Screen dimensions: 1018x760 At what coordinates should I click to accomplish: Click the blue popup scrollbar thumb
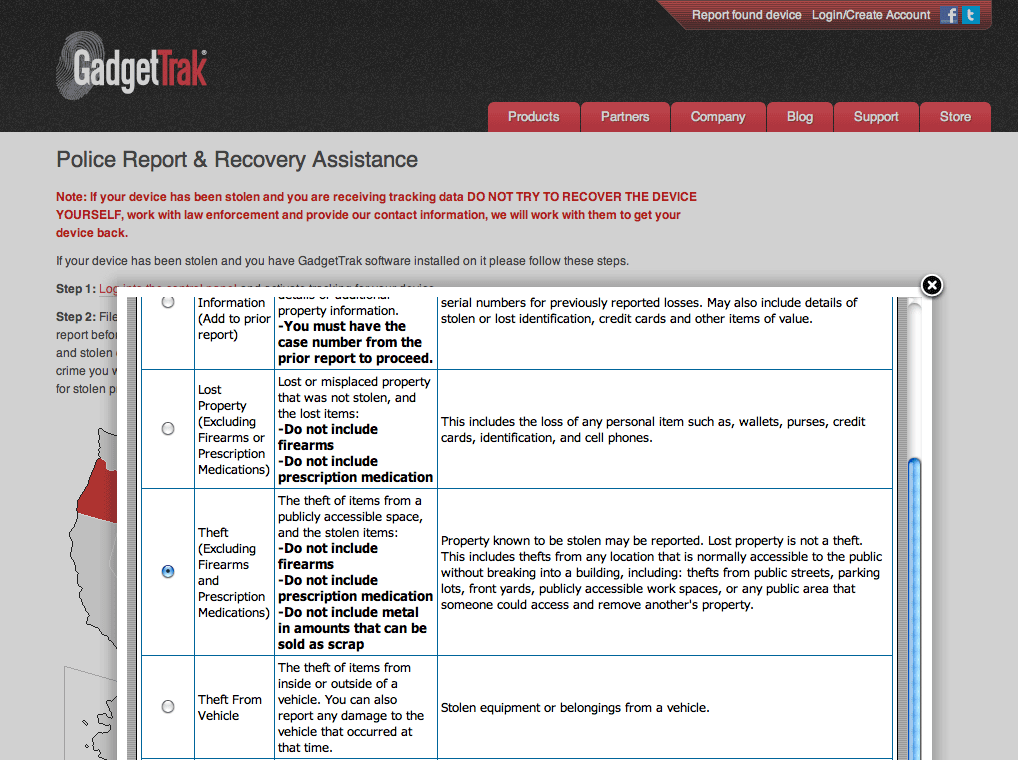coord(914,609)
